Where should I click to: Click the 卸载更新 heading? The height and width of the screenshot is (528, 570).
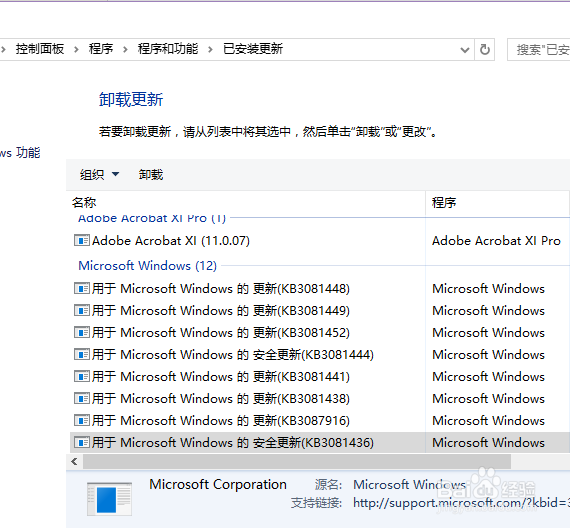(x=131, y=99)
